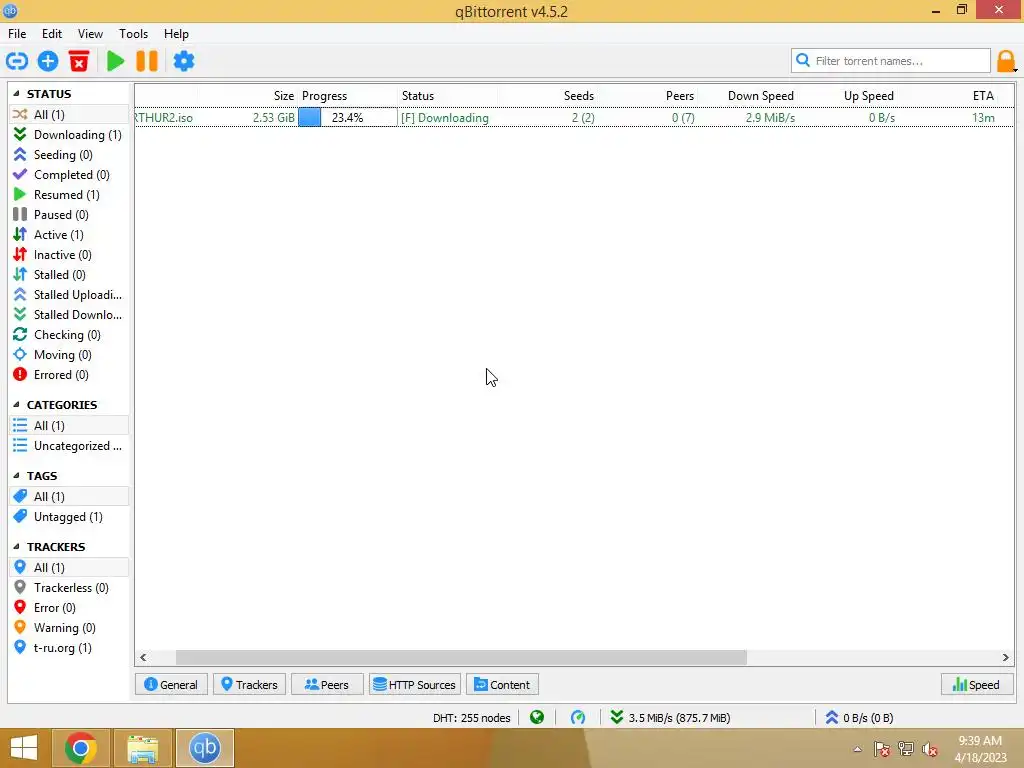Select the tracker Error (0) filter
This screenshot has height=768, width=1024.
coord(69,608)
